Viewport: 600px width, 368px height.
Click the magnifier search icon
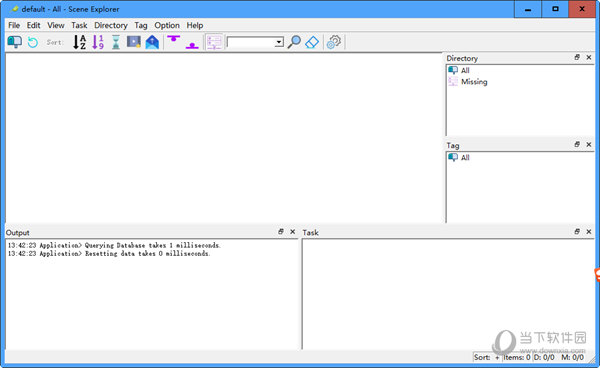pyautogui.click(x=294, y=42)
